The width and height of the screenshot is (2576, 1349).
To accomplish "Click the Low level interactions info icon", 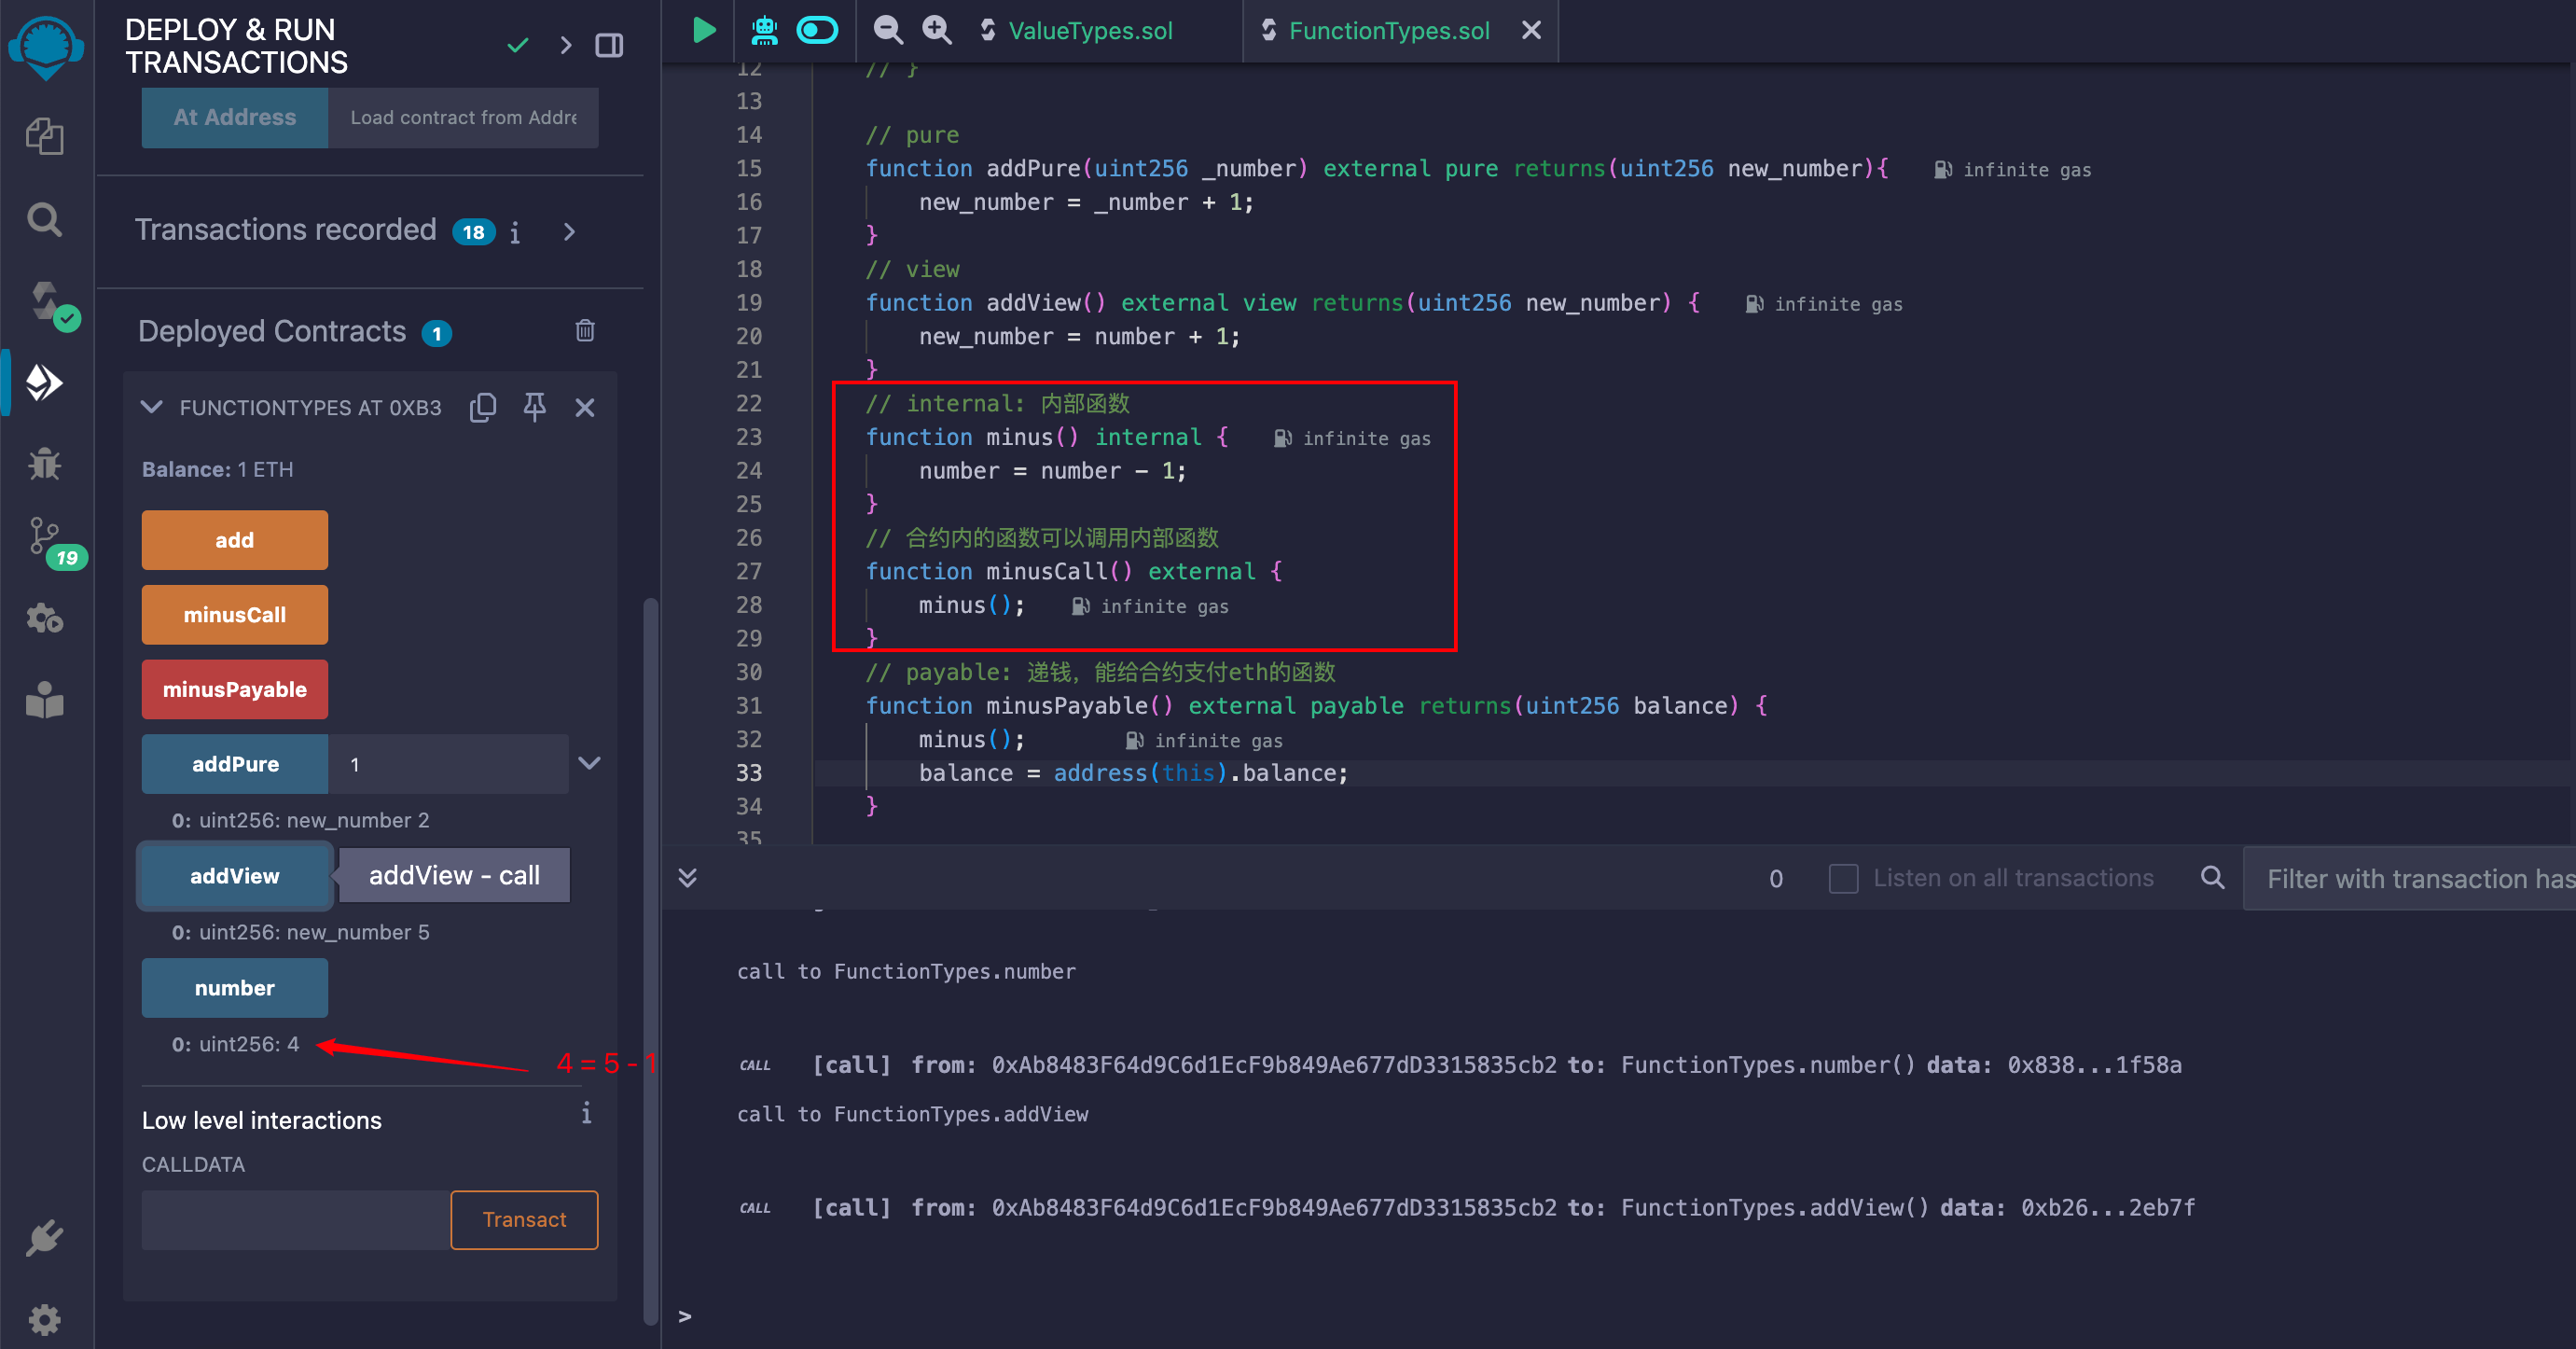I will (586, 1113).
